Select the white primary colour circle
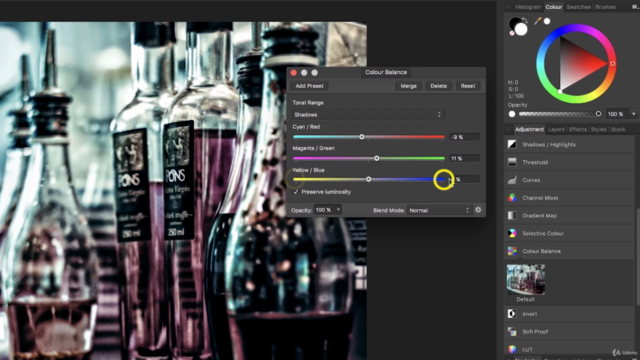Viewport: 640px width, 360px height. click(x=521, y=29)
